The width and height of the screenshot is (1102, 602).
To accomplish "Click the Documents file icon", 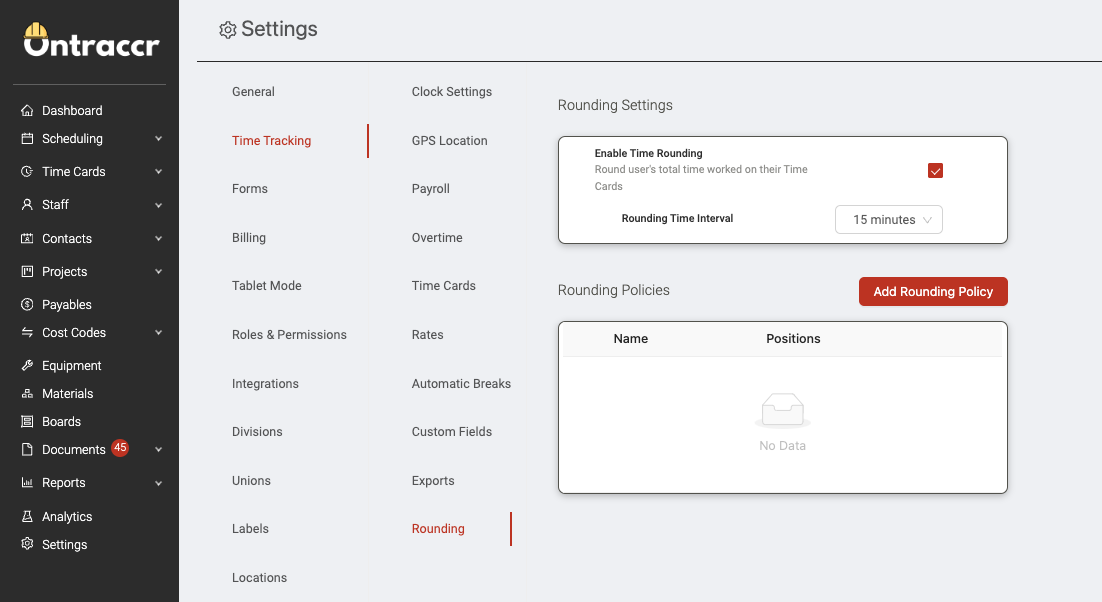I will tap(27, 450).
